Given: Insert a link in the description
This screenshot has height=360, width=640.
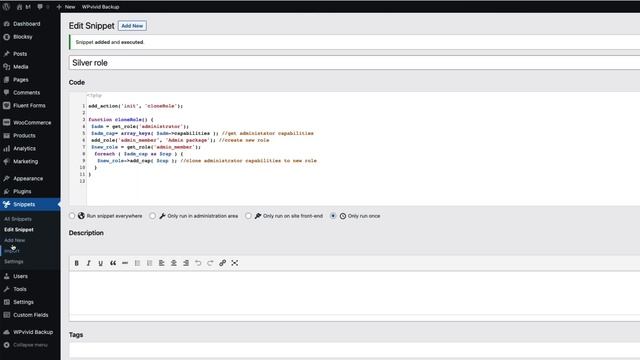Looking at the screenshot, I should 222,263.
